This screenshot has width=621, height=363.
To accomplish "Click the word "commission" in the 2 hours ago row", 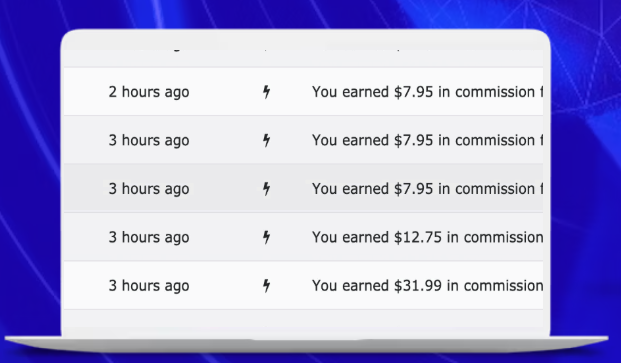I will click(x=495, y=92).
